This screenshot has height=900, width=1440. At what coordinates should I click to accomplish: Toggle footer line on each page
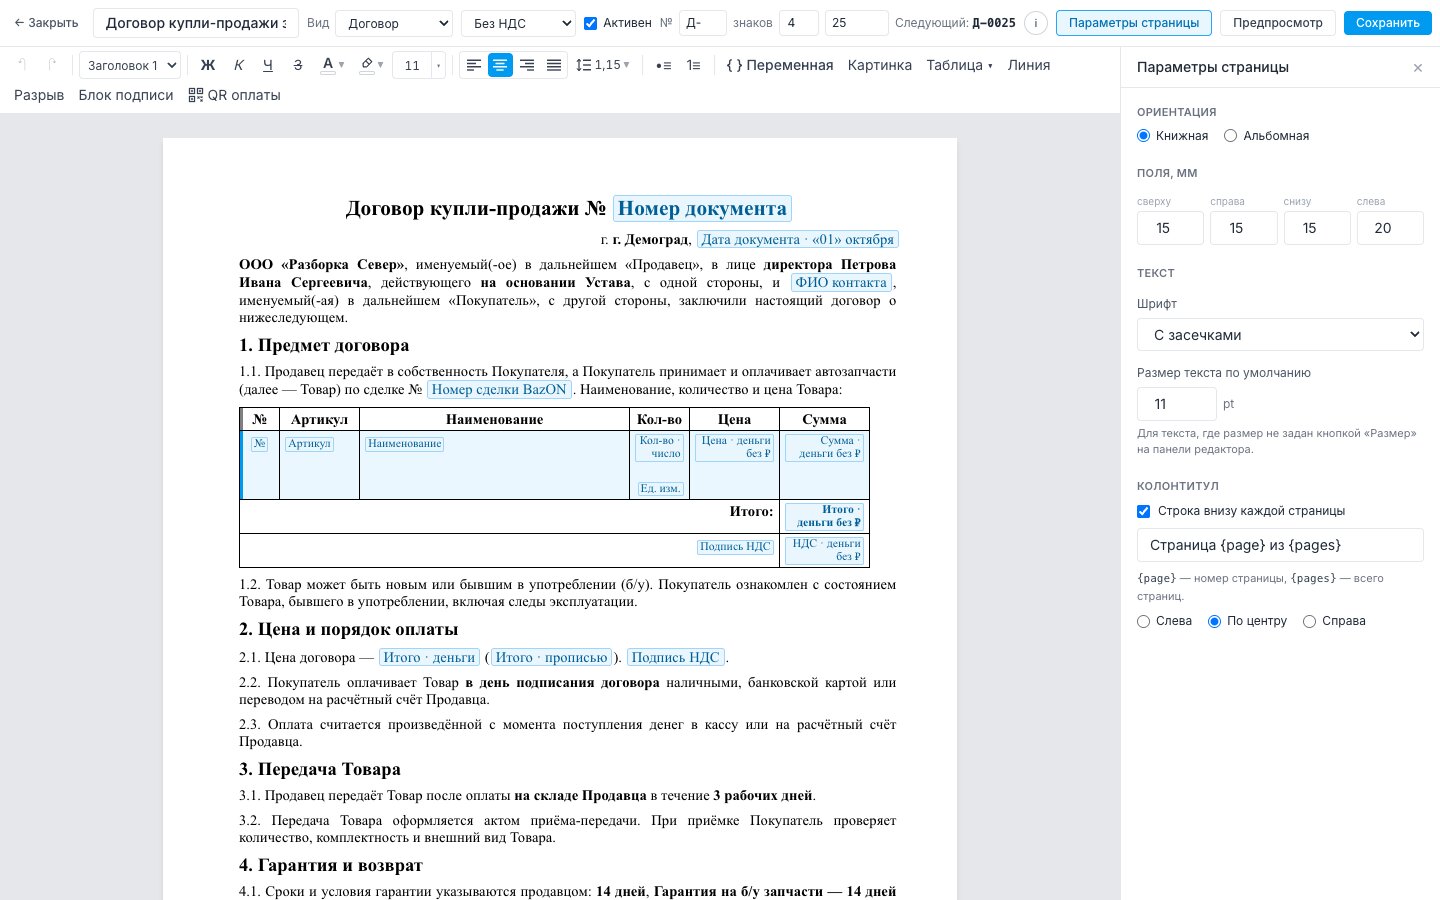[x=1143, y=511]
